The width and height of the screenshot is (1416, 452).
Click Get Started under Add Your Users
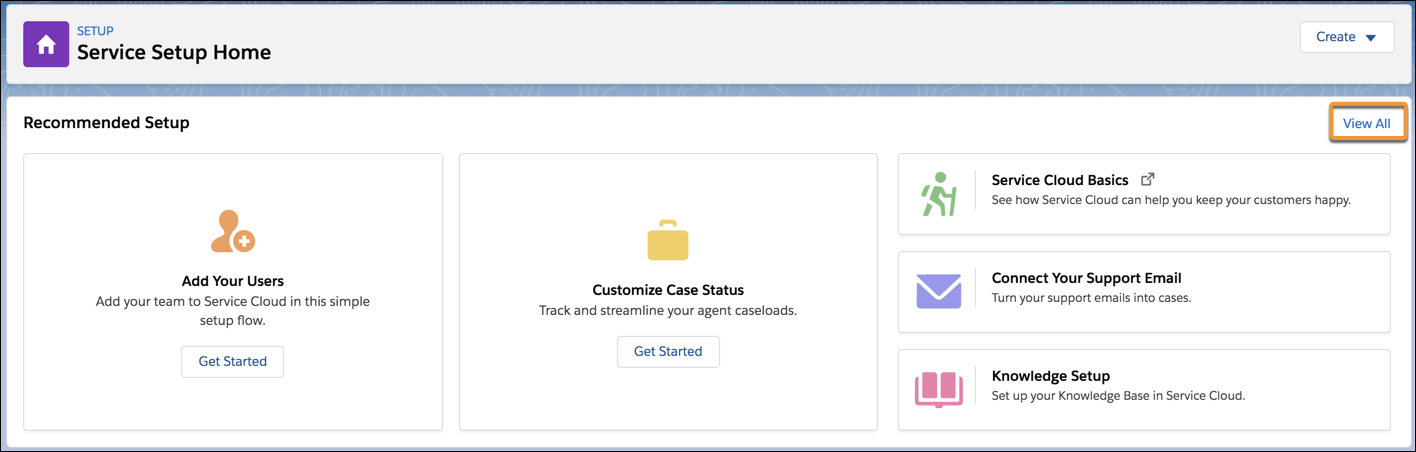232,361
